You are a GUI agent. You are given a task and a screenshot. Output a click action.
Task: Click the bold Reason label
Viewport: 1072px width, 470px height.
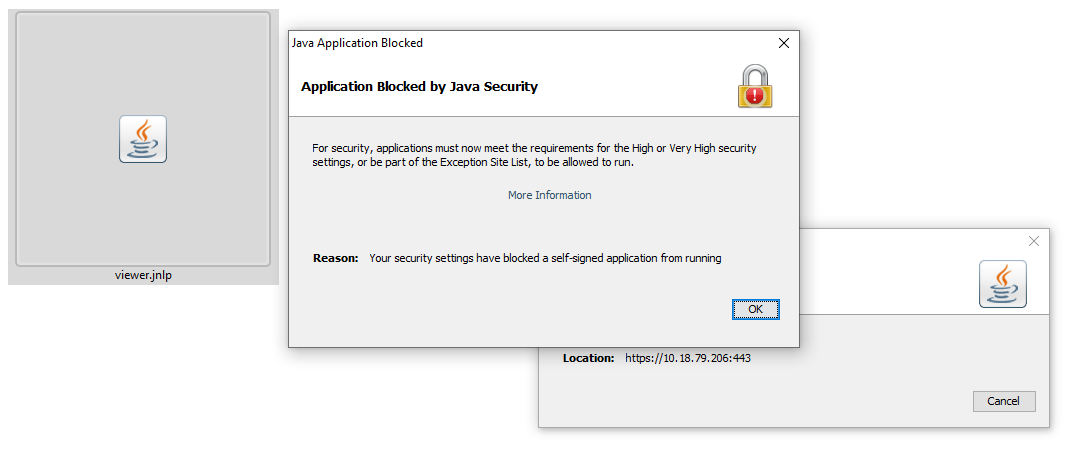click(336, 258)
